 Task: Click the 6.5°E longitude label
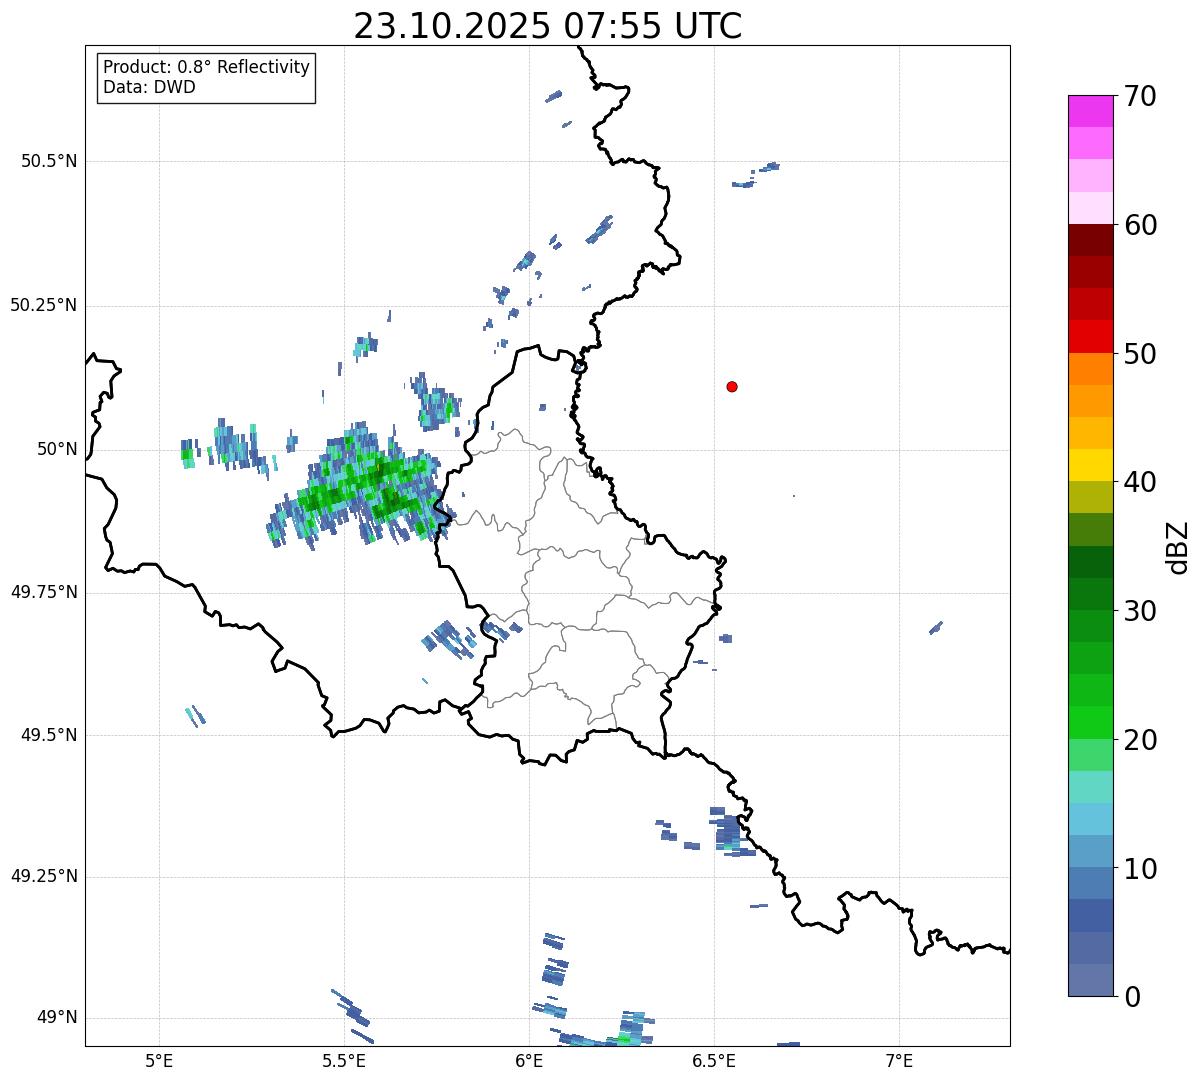[714, 1061]
